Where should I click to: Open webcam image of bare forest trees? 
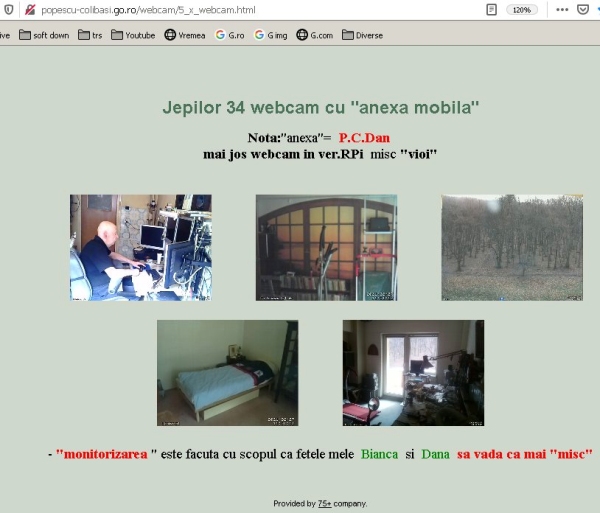pyautogui.click(x=512, y=247)
